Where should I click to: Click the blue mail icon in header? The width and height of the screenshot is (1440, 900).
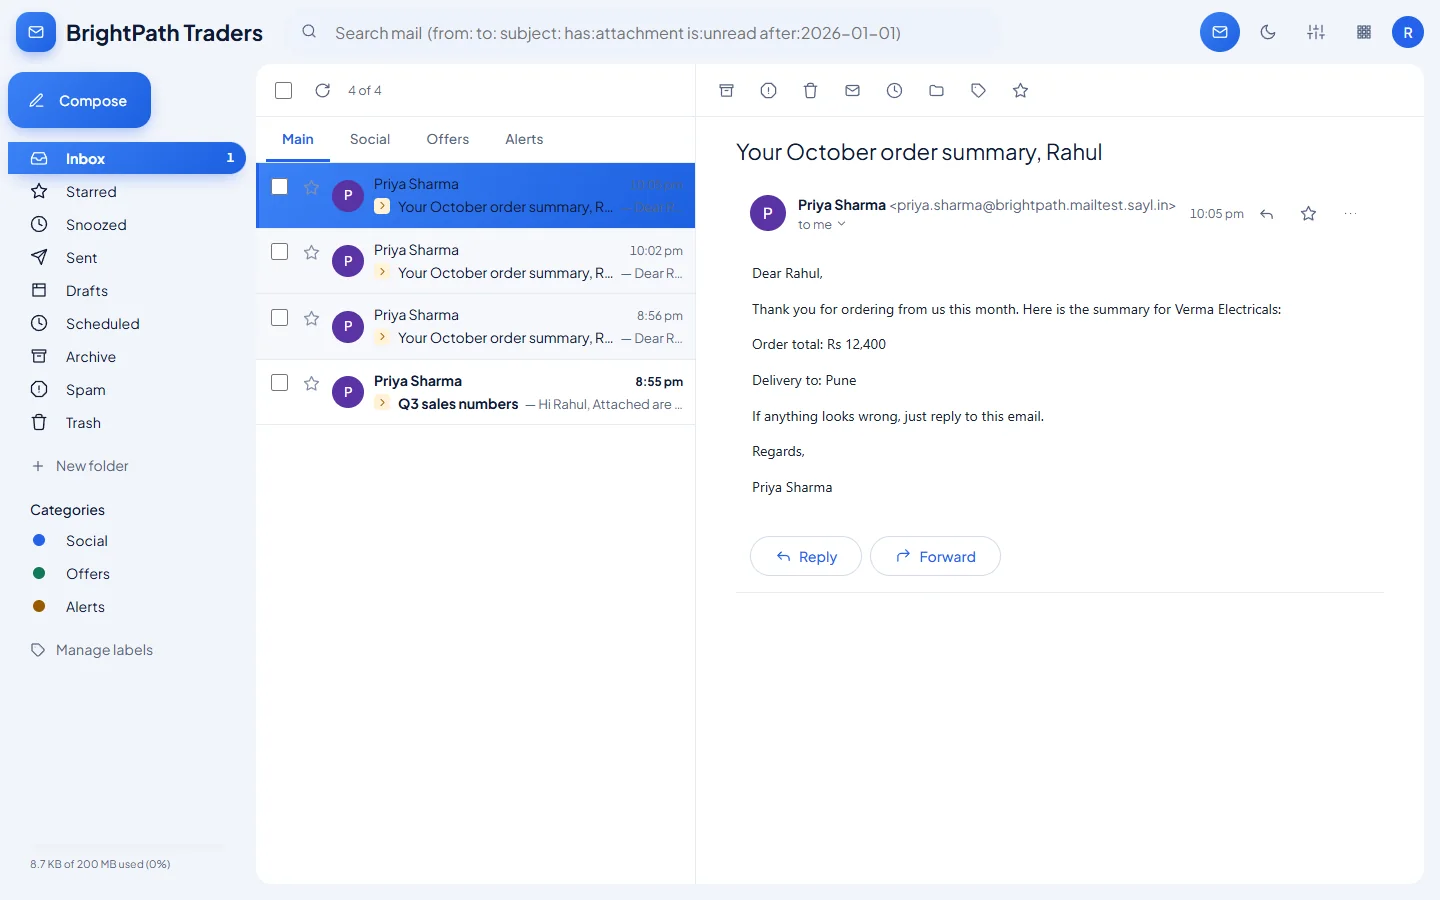pos(1220,32)
